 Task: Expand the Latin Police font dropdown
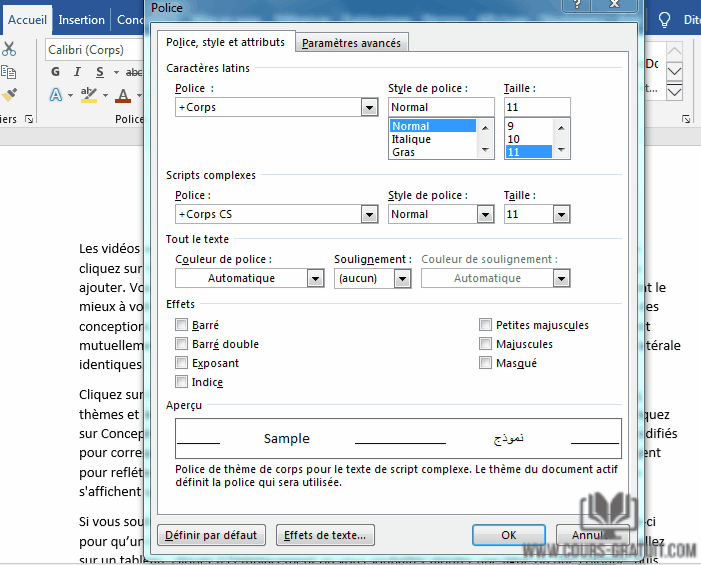click(x=369, y=107)
